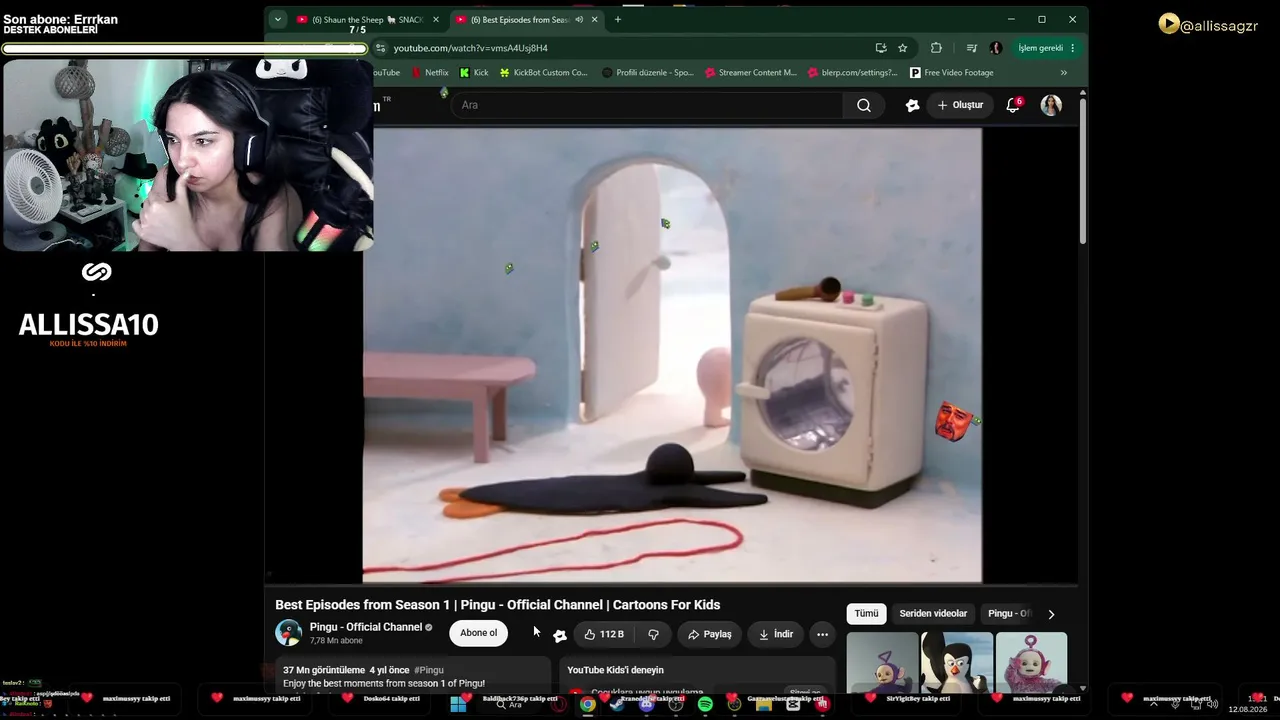Select the Pingu - Of... filter chip
This screenshot has width=1280, height=720.
point(1009,614)
